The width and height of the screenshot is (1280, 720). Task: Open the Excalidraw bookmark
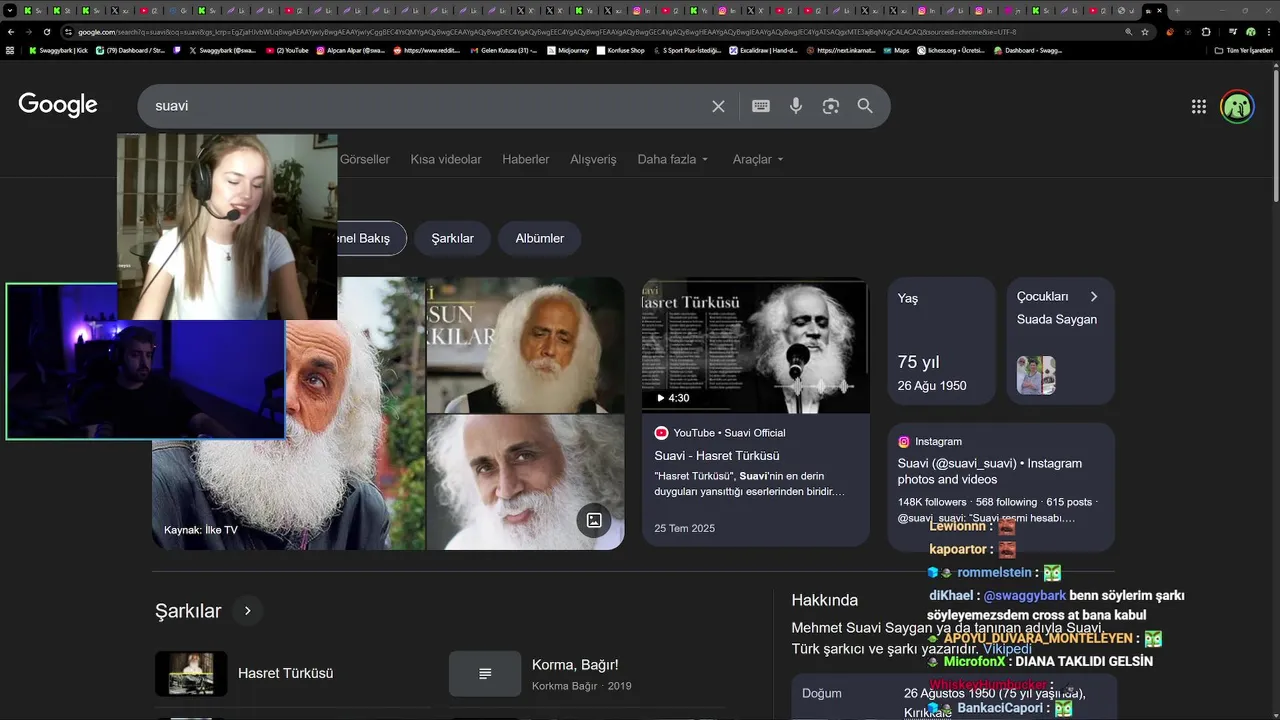pyautogui.click(x=764, y=50)
